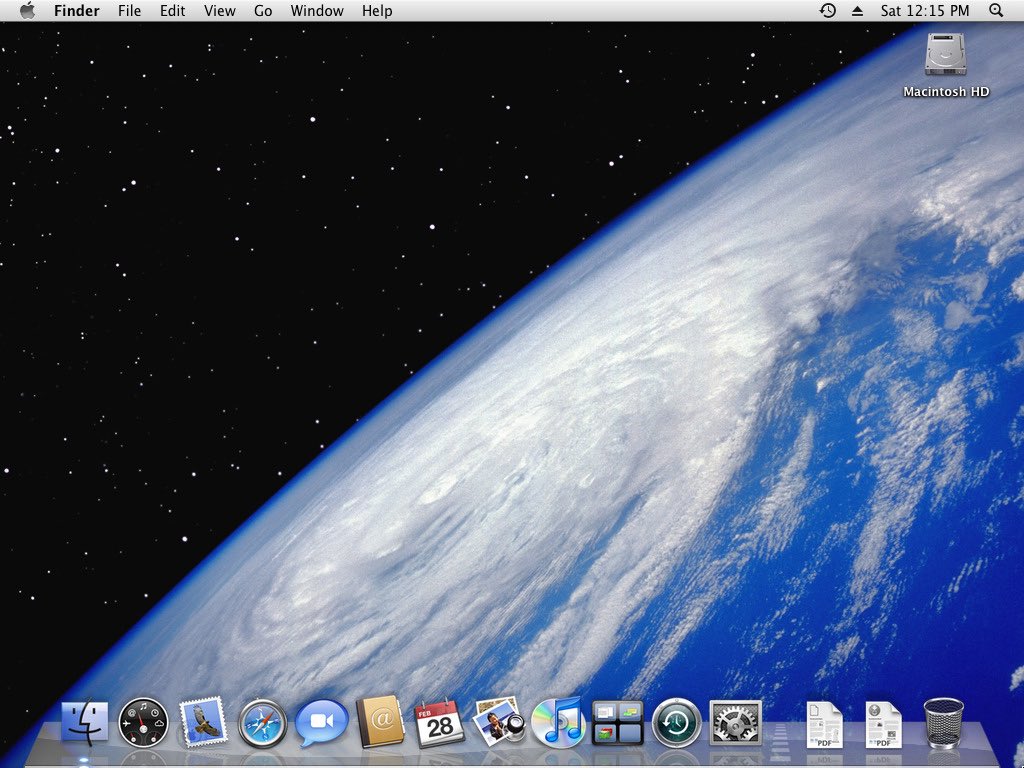Launch Safari compass icon in Dock
This screenshot has width=1024, height=768.
[263, 724]
